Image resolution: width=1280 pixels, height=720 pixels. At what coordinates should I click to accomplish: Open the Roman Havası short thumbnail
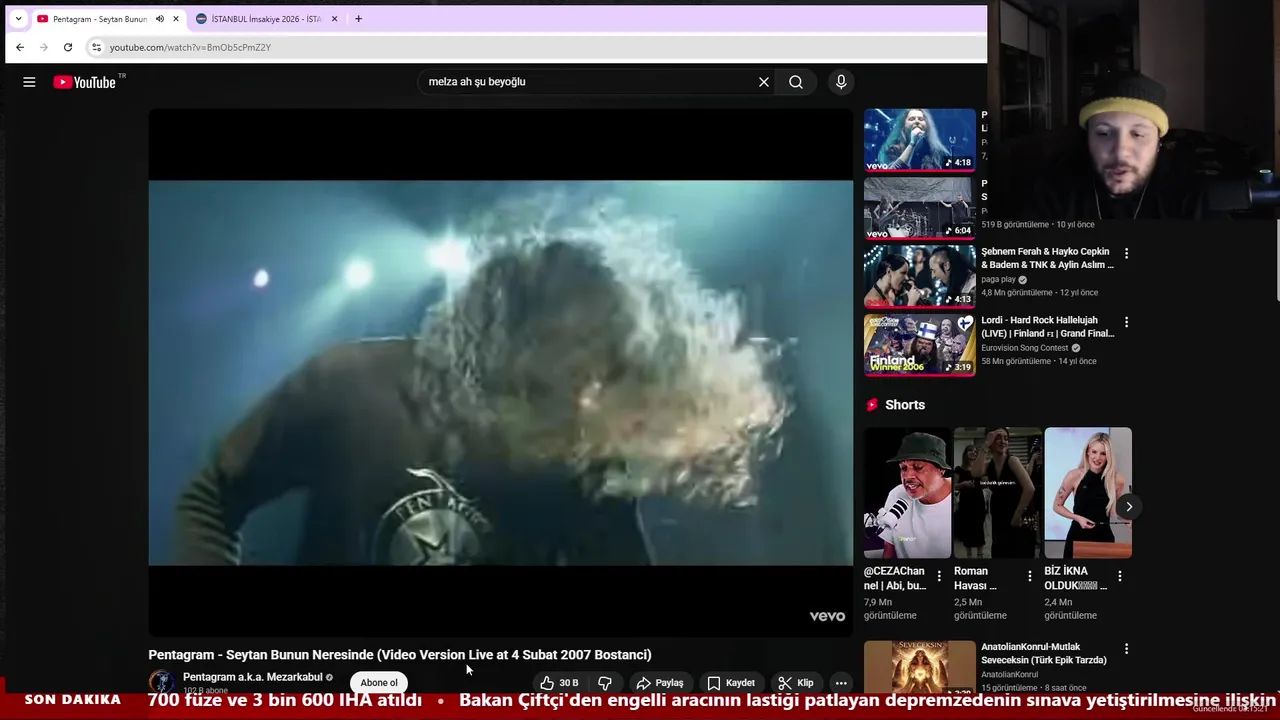(997, 493)
